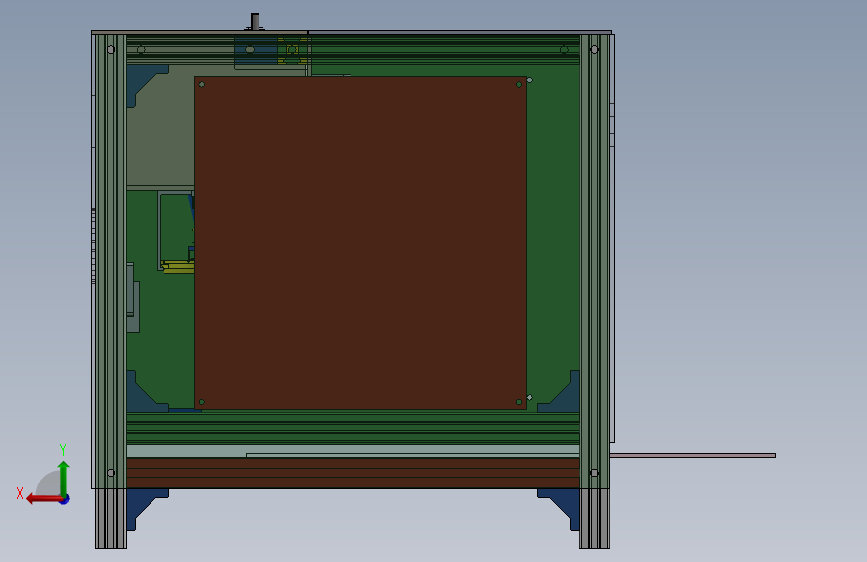Select the yellow component left of the brown panel
Viewport: 867px width, 562px height.
pos(178,267)
